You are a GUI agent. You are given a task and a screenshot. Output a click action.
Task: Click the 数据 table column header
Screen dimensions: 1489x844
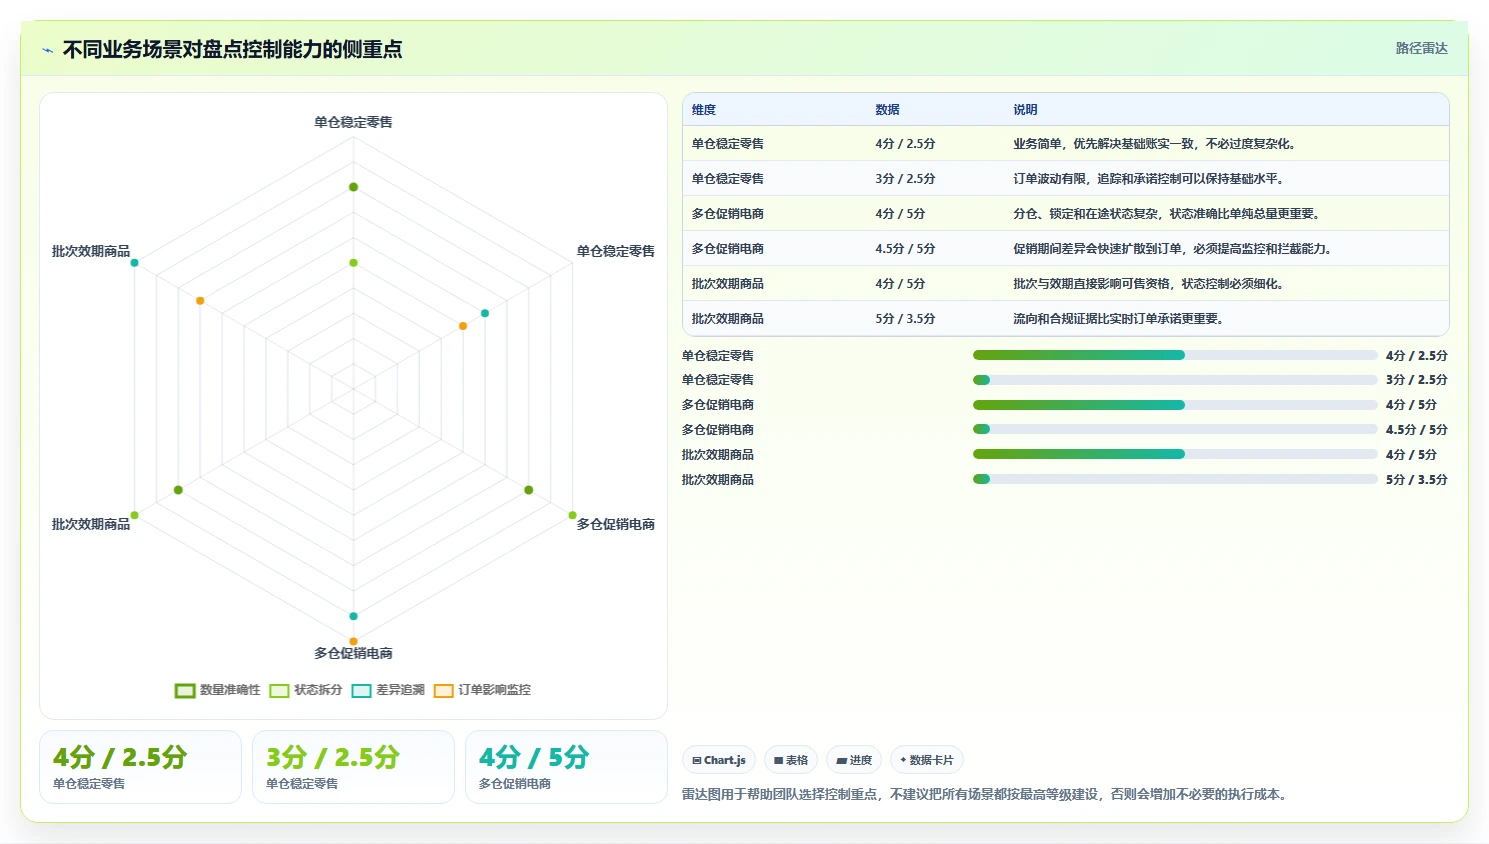[887, 110]
